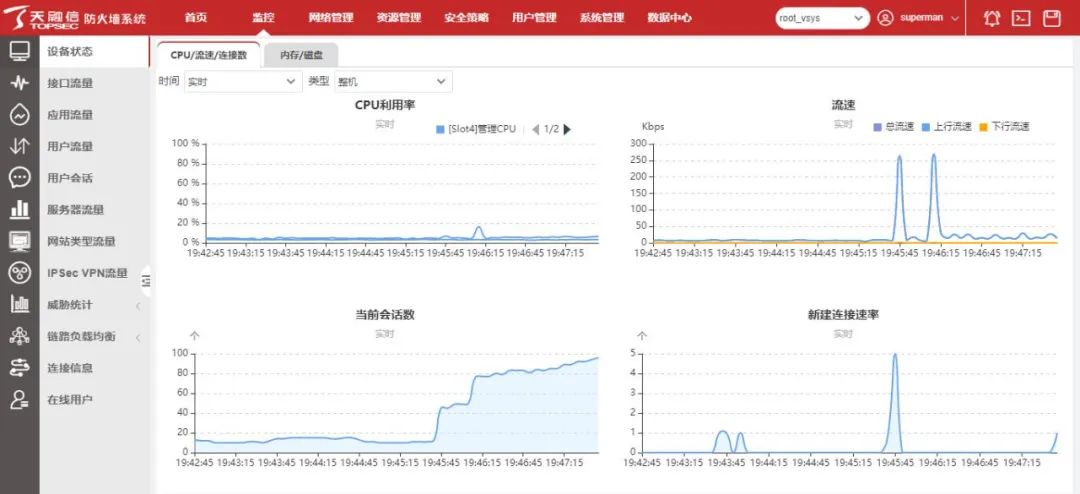Open the root_vsys virtual system dropdown
This screenshot has height=494, width=1080.
(822, 18)
